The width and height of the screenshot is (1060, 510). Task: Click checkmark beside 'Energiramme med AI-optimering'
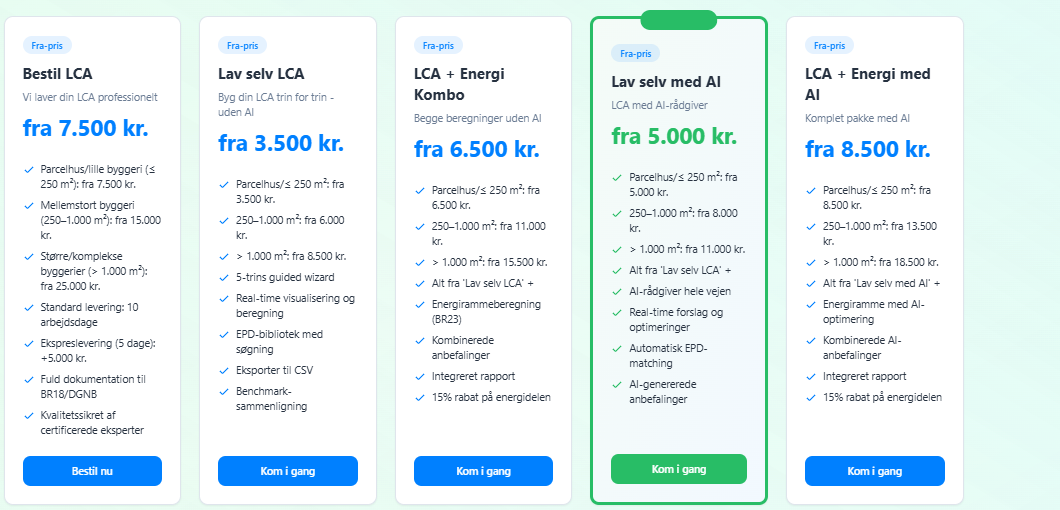[x=811, y=304]
